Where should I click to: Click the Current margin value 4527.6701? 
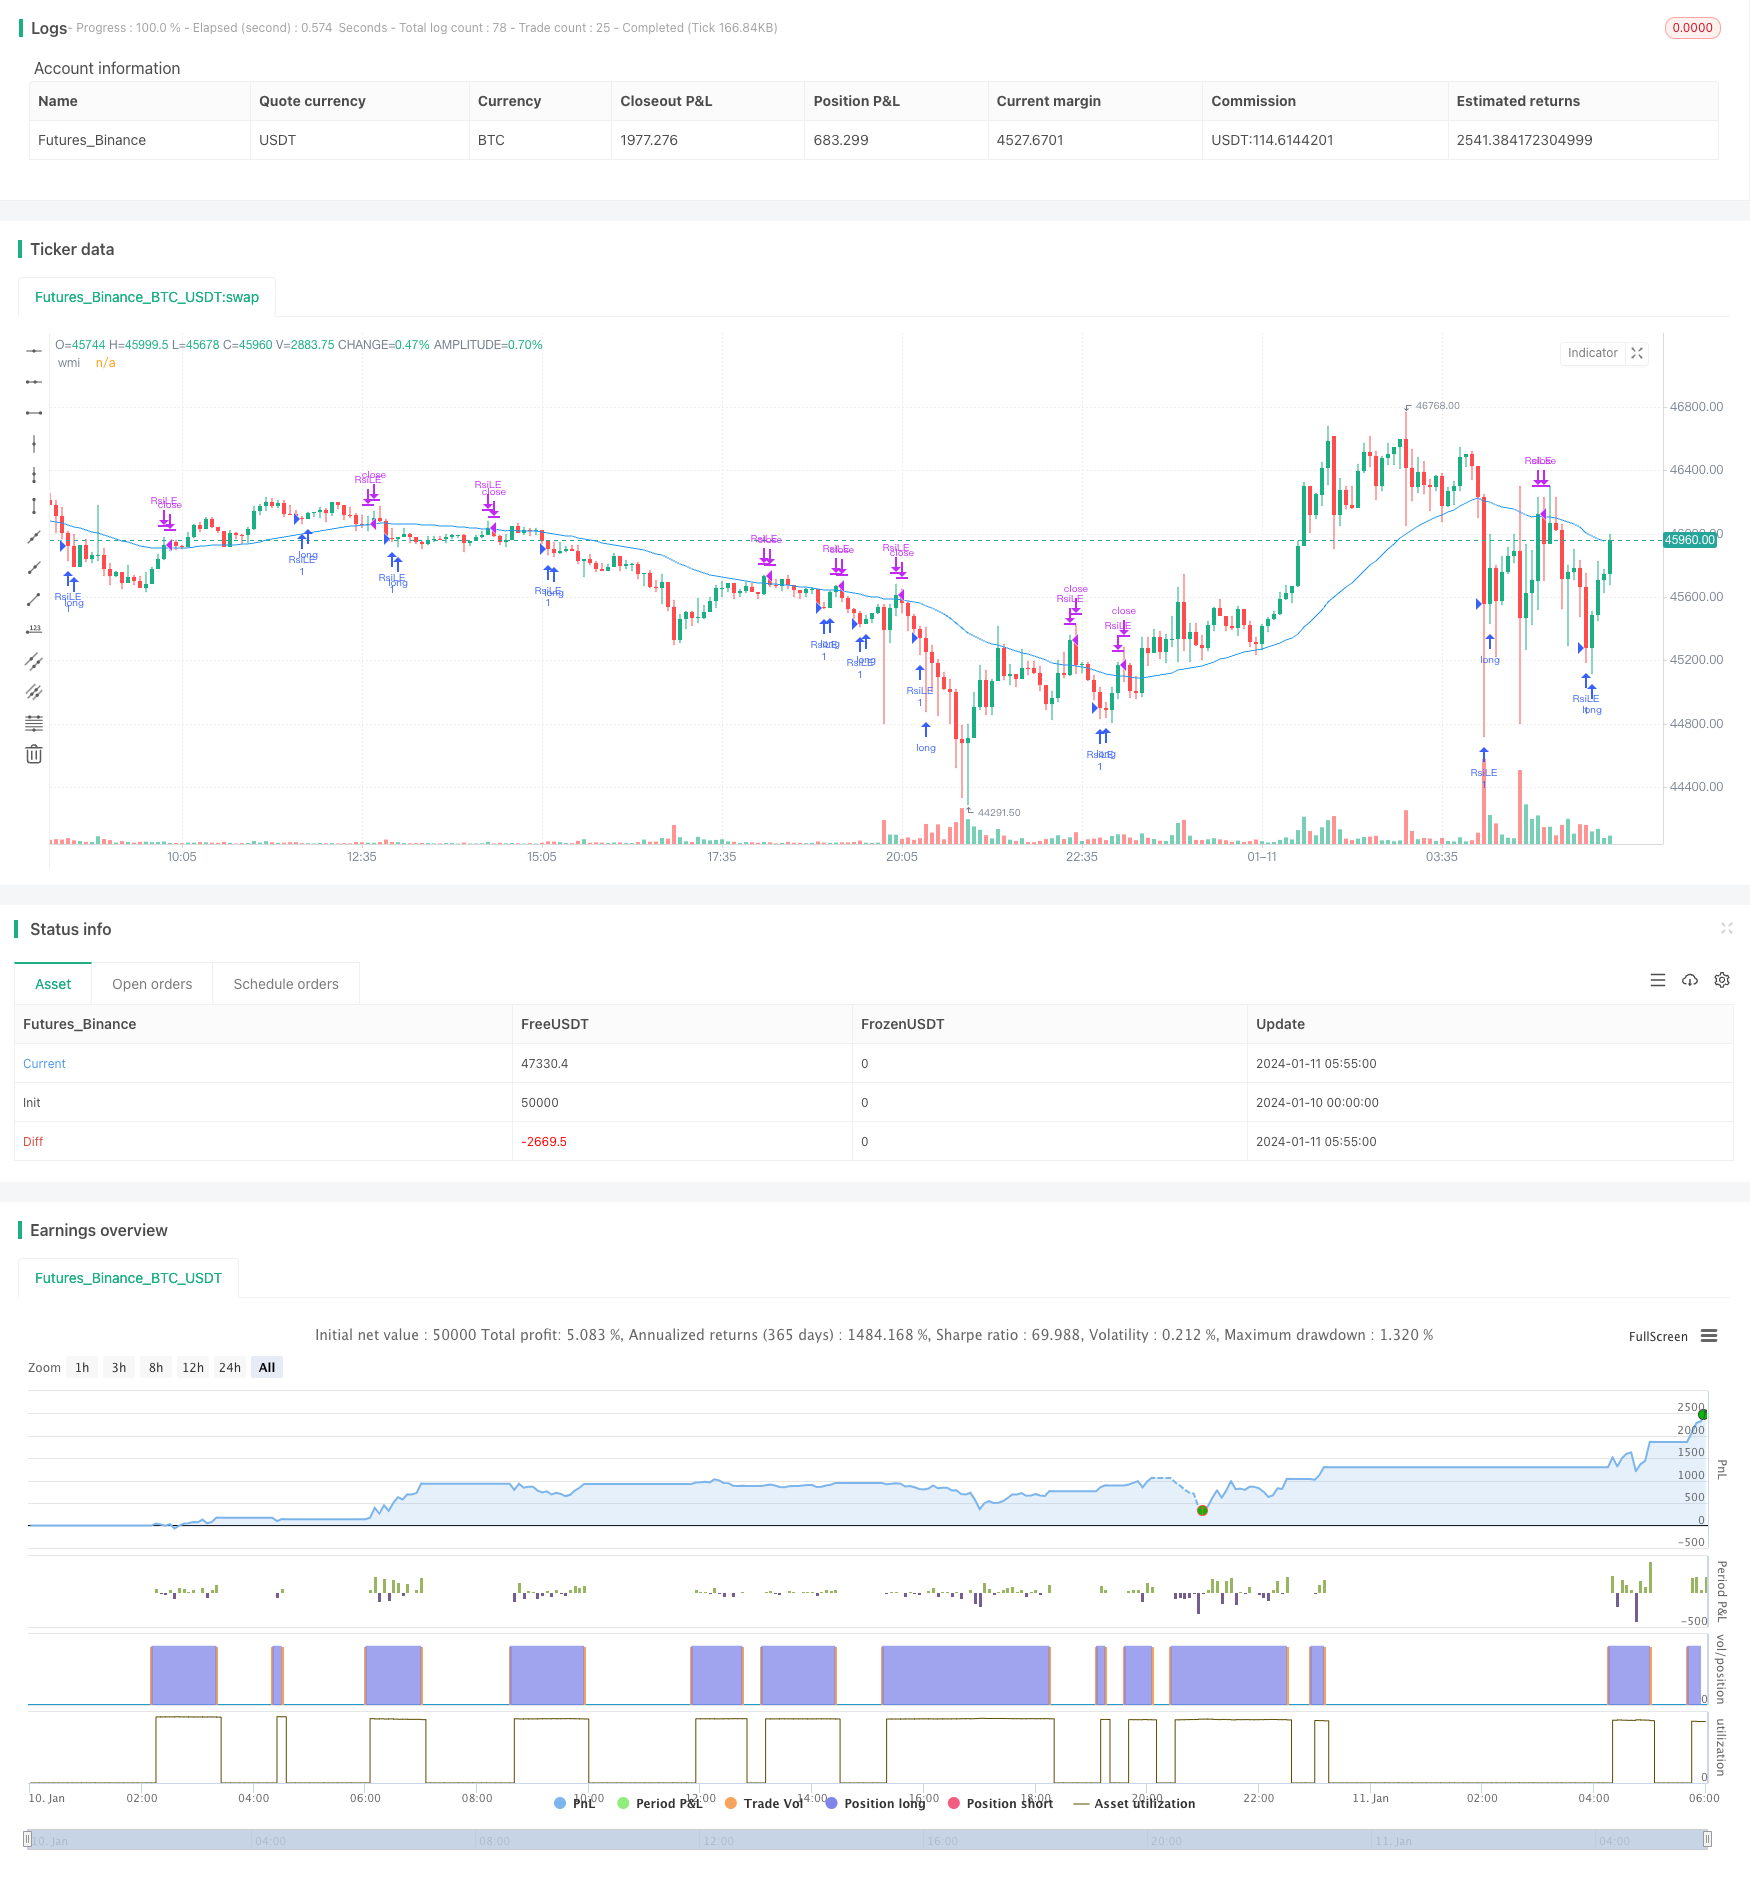click(1030, 140)
